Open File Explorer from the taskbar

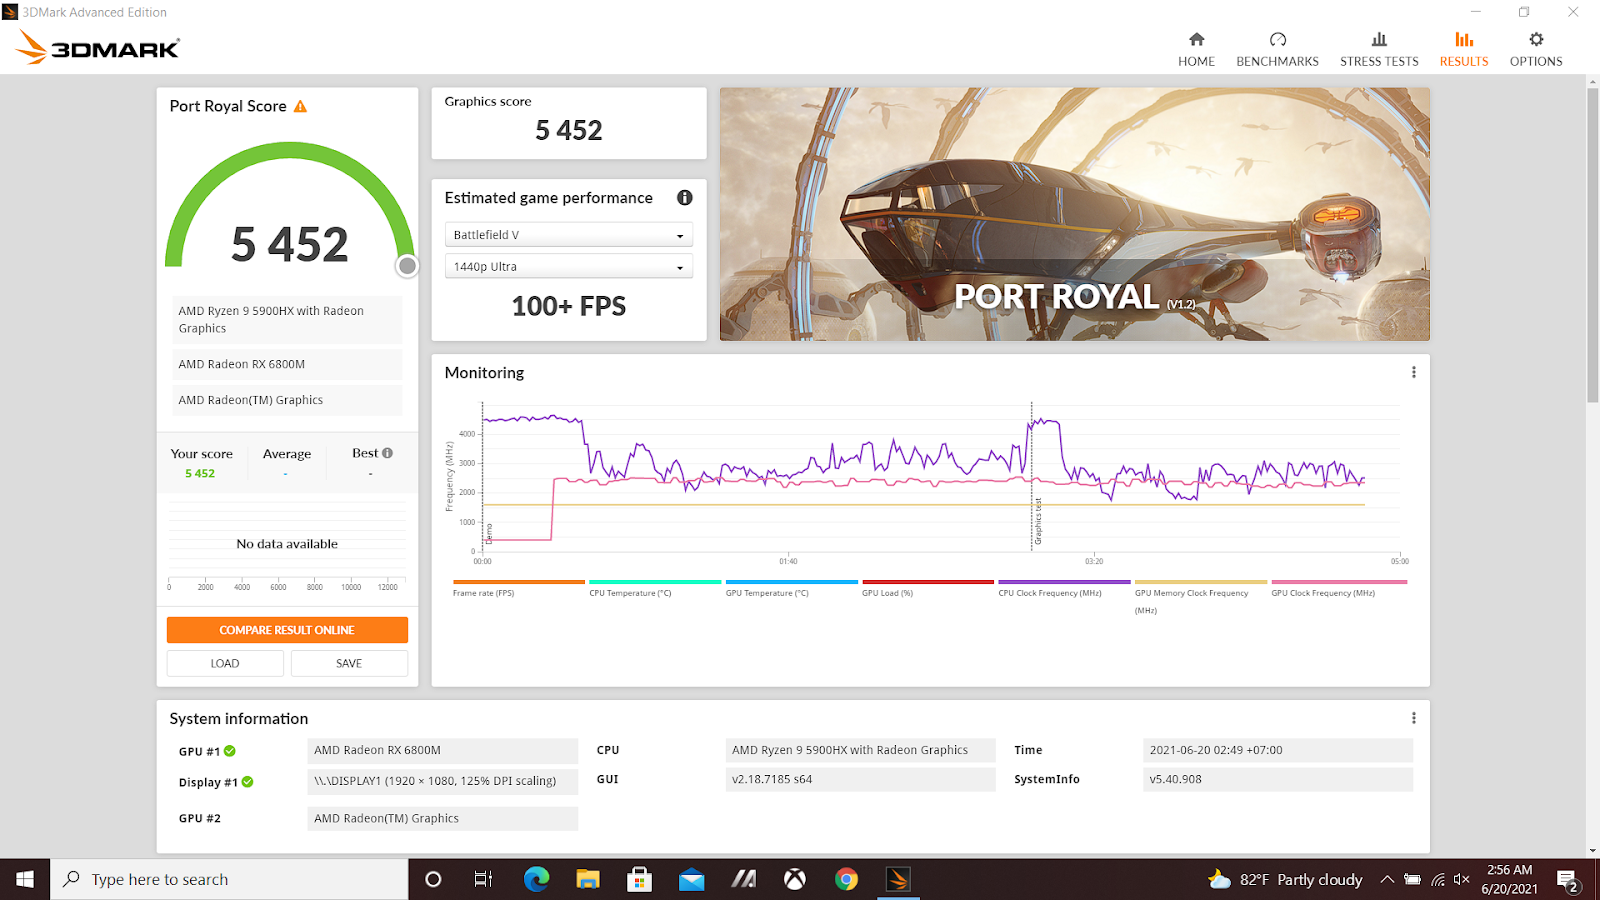(x=588, y=879)
